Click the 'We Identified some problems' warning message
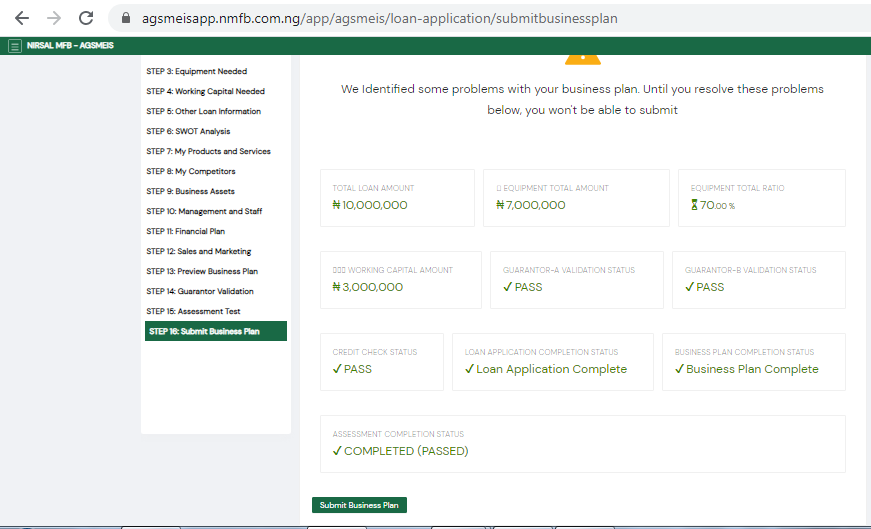871x529 pixels. pyautogui.click(x=582, y=99)
